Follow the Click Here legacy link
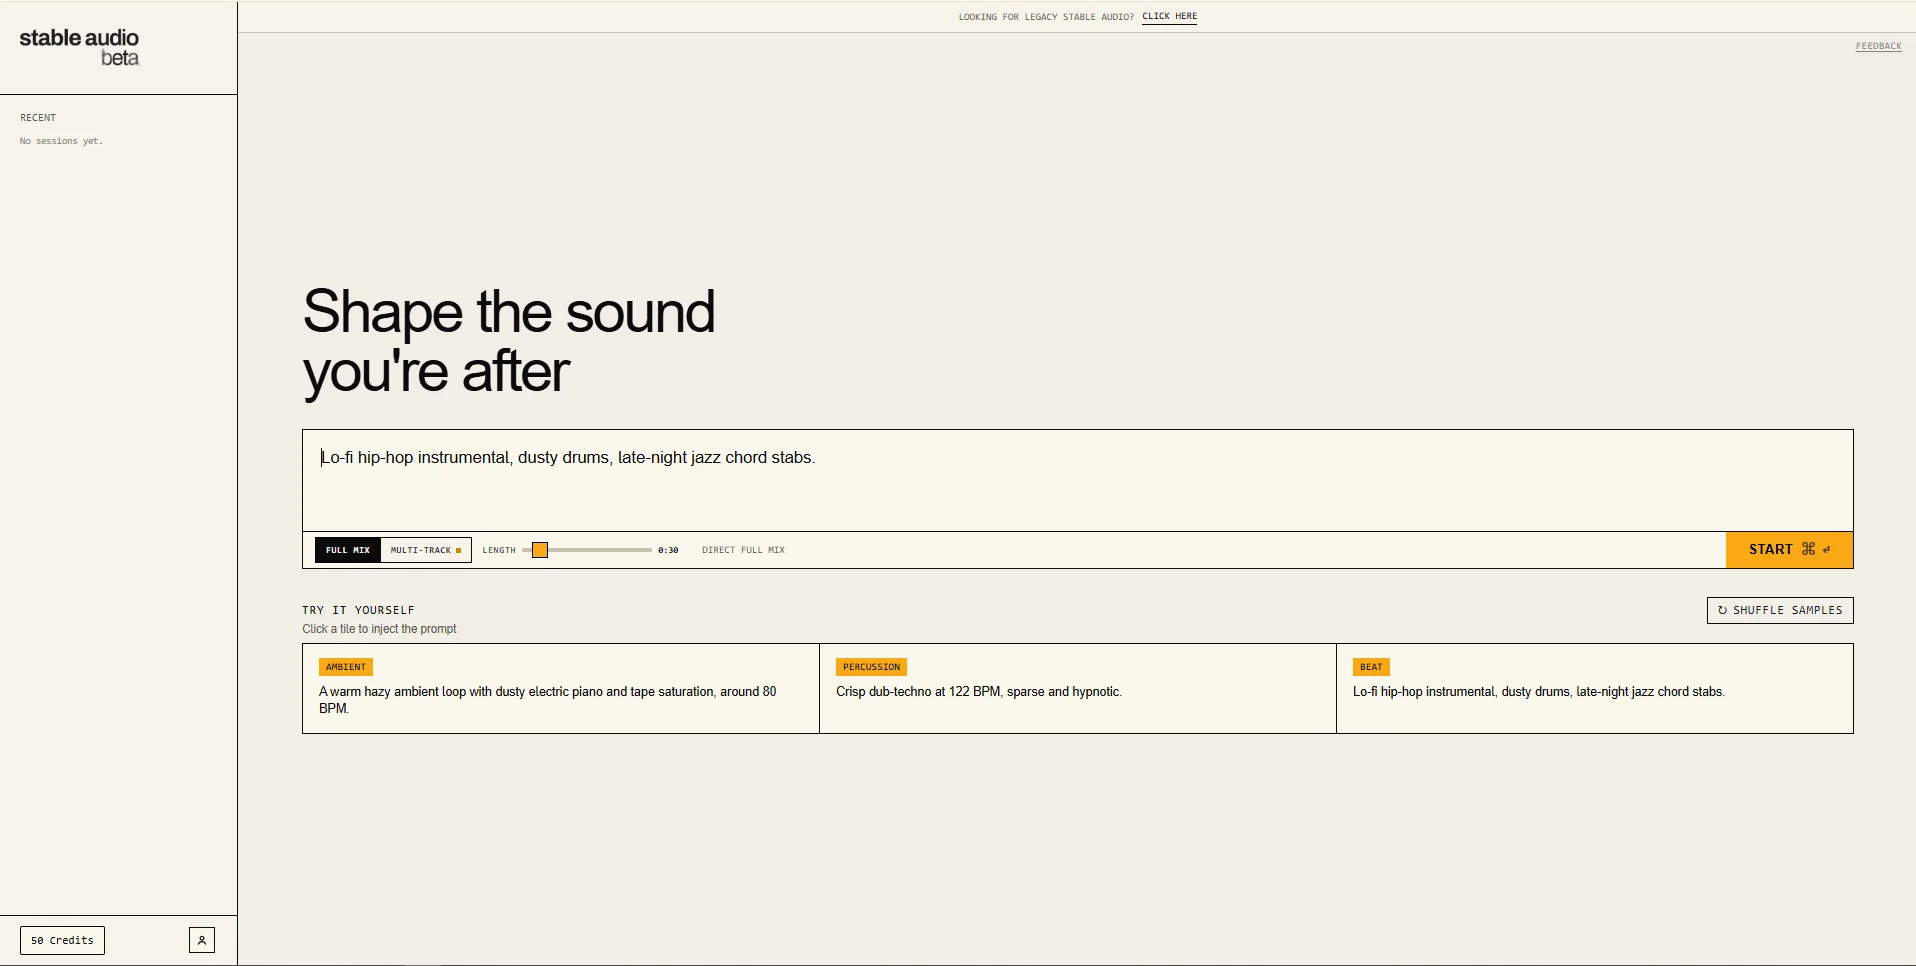Screen dimensions: 1916x966 tap(1169, 17)
